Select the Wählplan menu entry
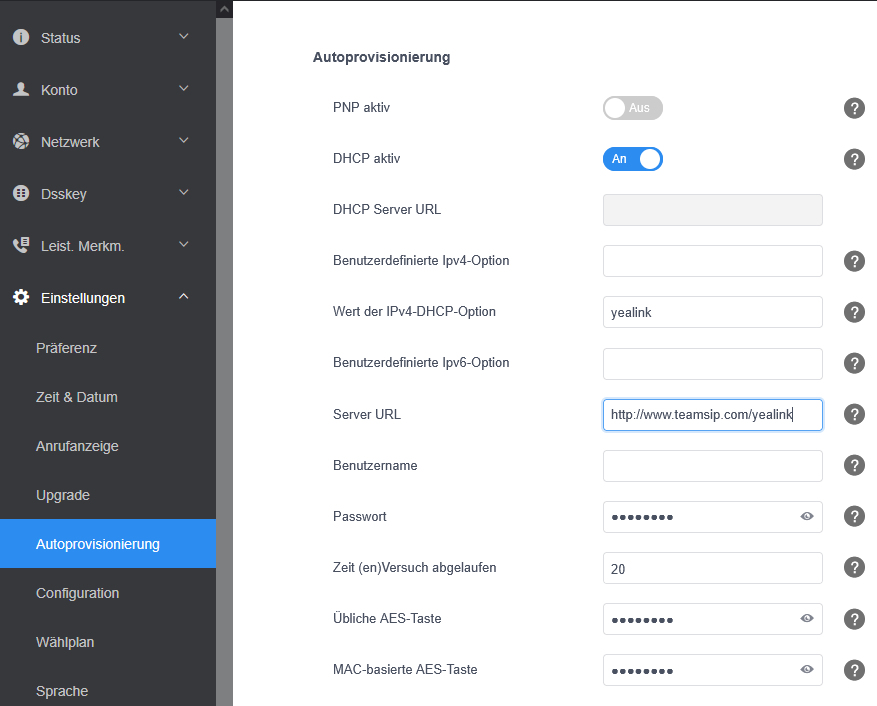The image size is (877, 706). [65, 642]
